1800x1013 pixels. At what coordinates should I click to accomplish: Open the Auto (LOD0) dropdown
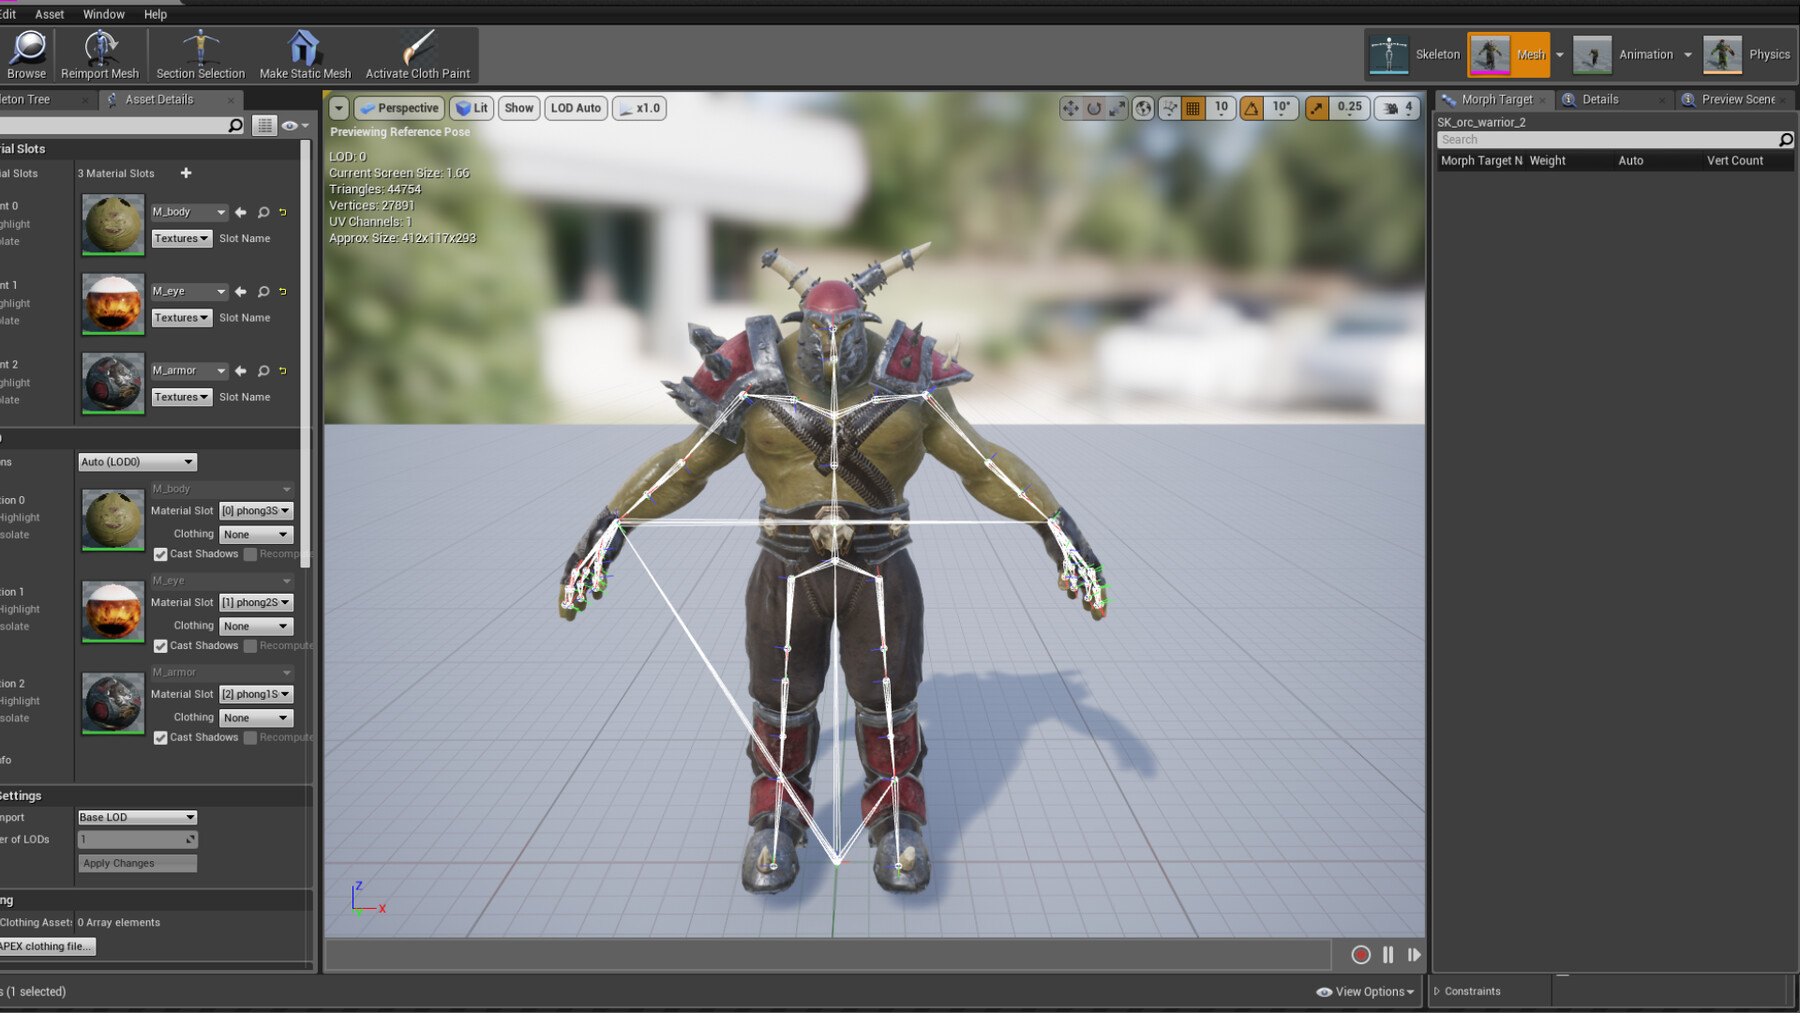point(137,462)
